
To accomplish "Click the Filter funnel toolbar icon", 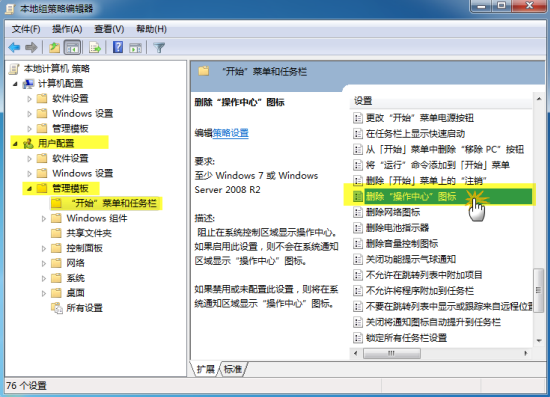I will click(x=159, y=48).
